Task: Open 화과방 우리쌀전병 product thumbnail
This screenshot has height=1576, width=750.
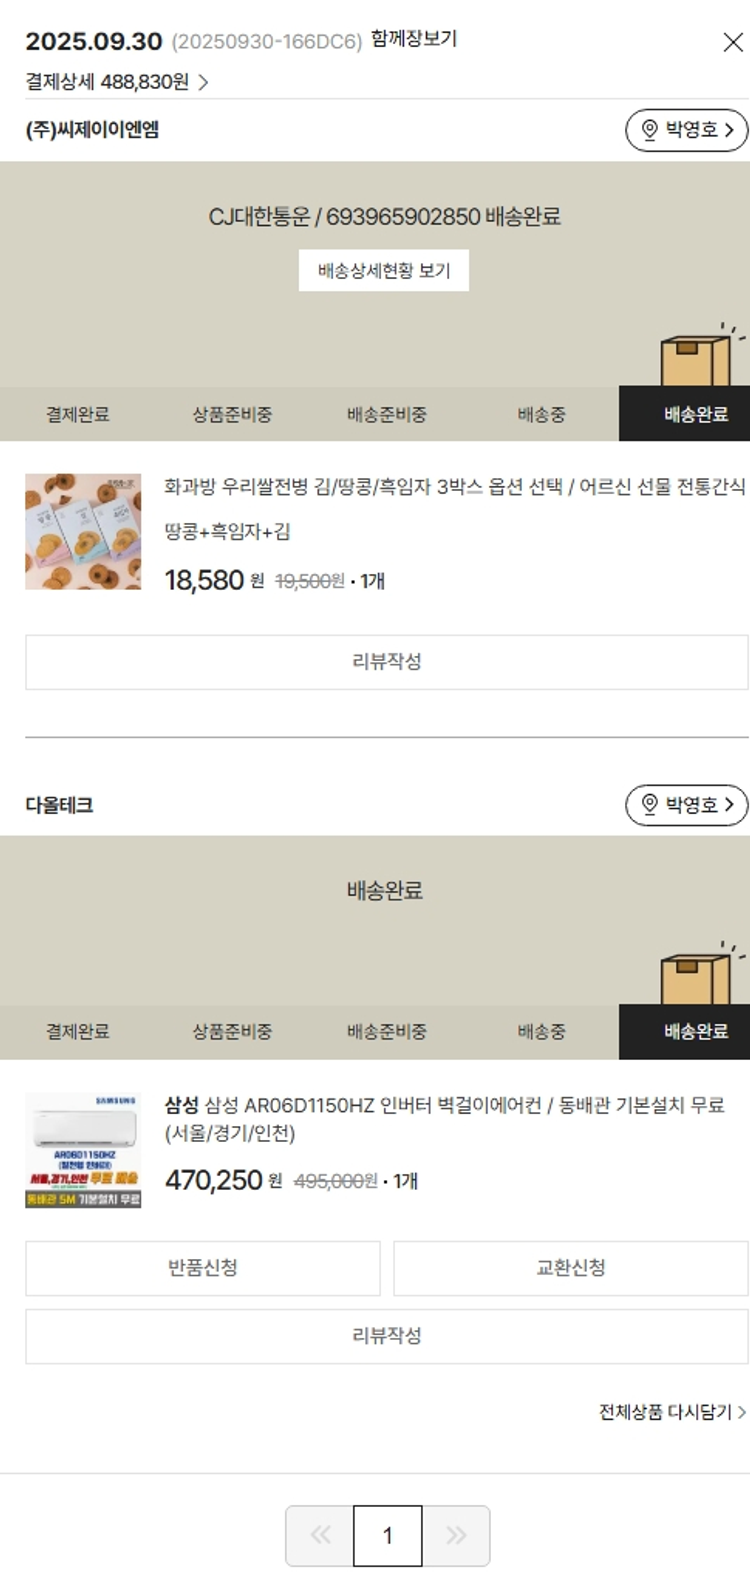Action: click(x=83, y=531)
